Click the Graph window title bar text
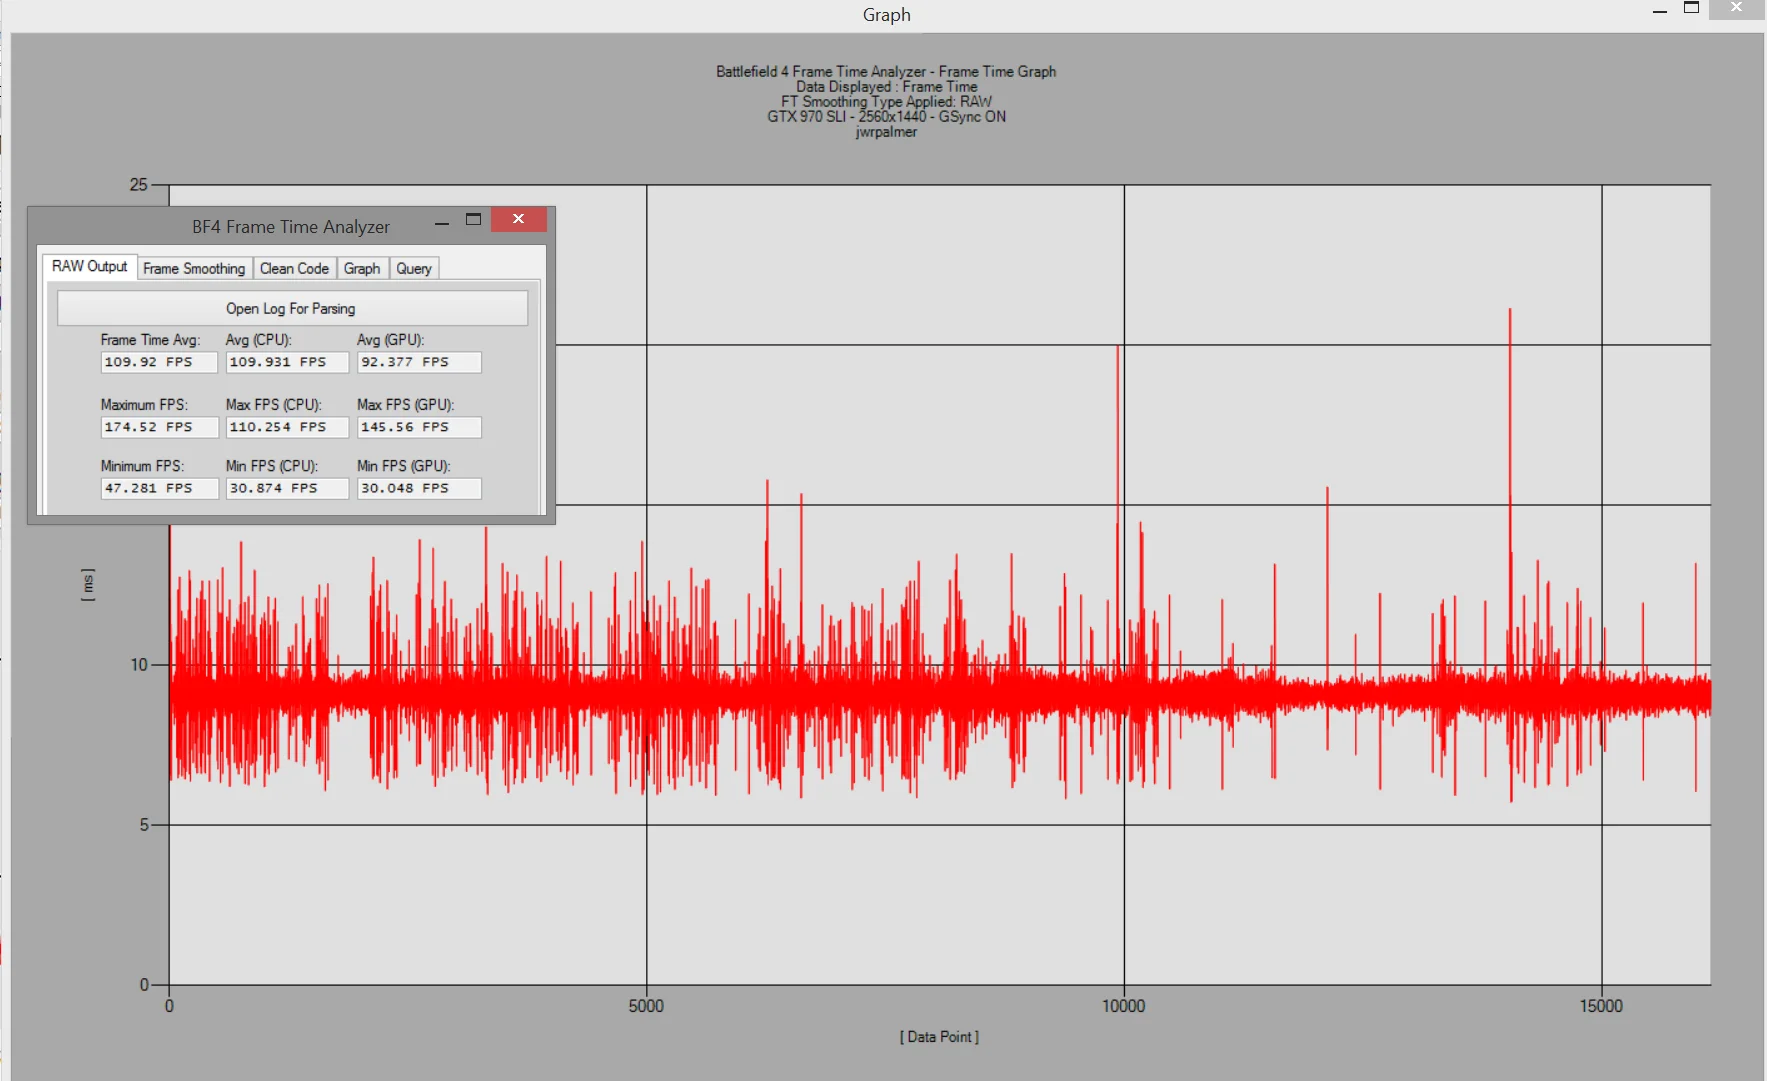 point(886,15)
